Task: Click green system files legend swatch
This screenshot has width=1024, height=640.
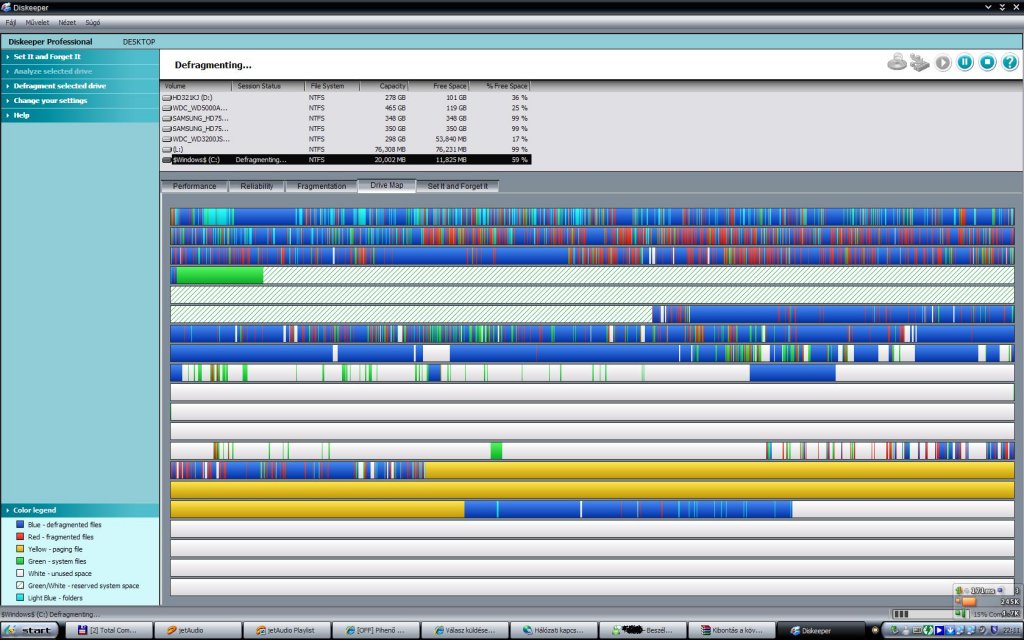Action: (x=20, y=561)
